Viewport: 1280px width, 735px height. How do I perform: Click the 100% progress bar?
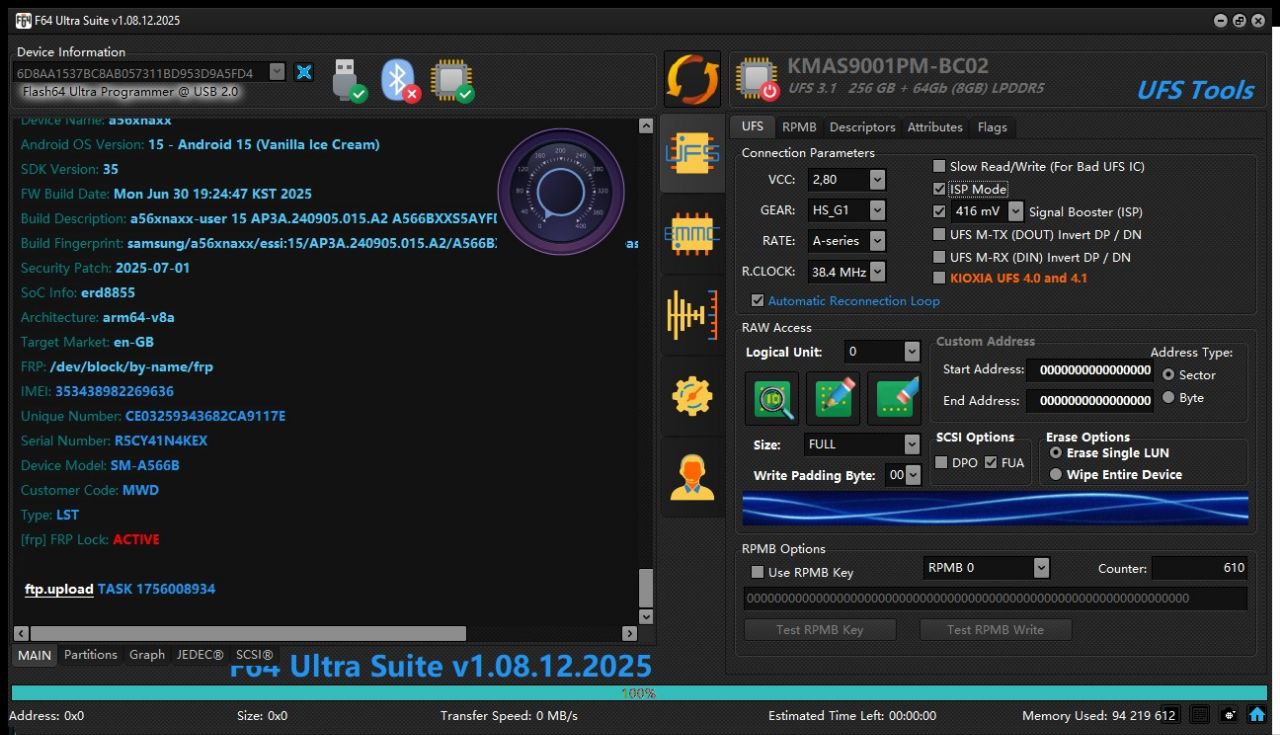point(638,693)
